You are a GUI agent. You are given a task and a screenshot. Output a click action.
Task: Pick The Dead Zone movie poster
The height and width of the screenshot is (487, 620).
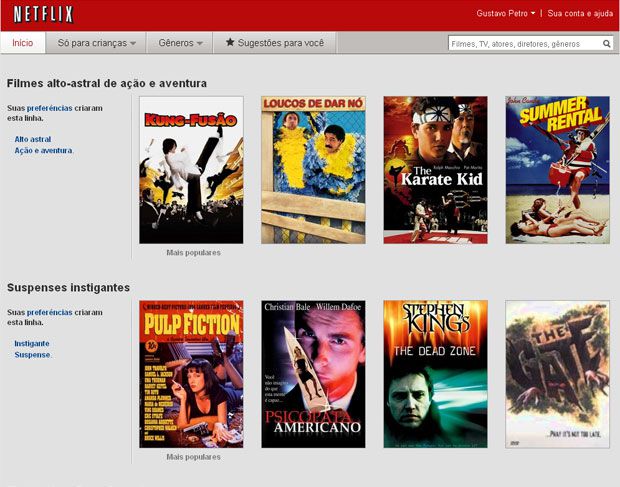(435, 374)
